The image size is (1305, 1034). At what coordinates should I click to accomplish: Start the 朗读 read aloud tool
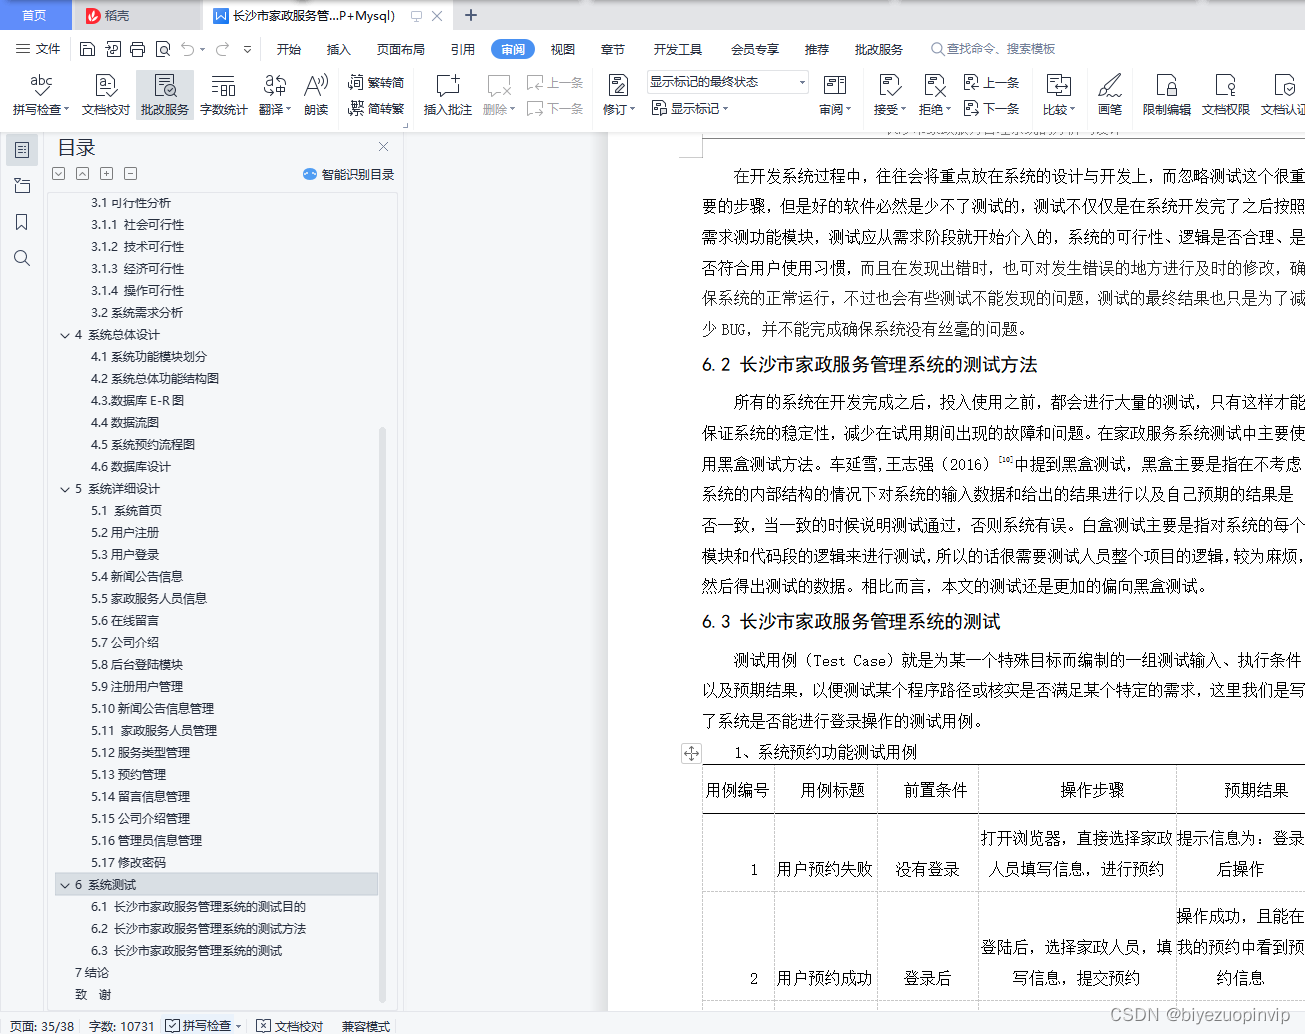316,95
